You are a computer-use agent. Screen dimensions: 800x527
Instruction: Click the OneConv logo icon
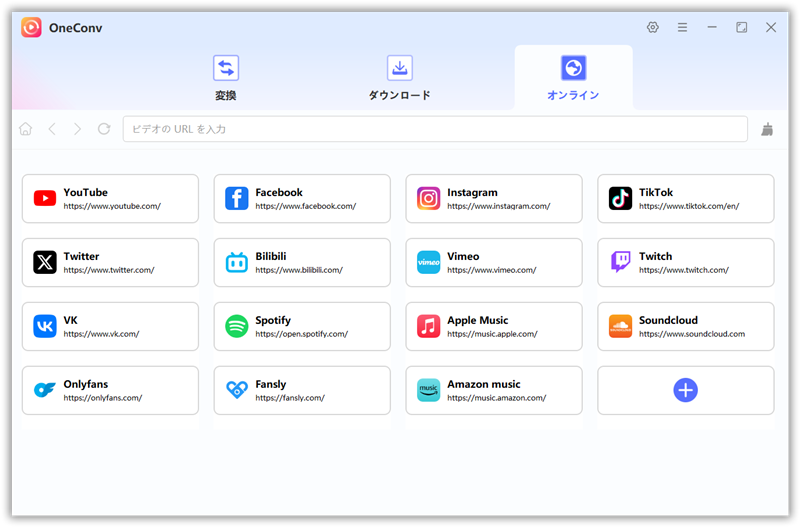(x=31, y=27)
